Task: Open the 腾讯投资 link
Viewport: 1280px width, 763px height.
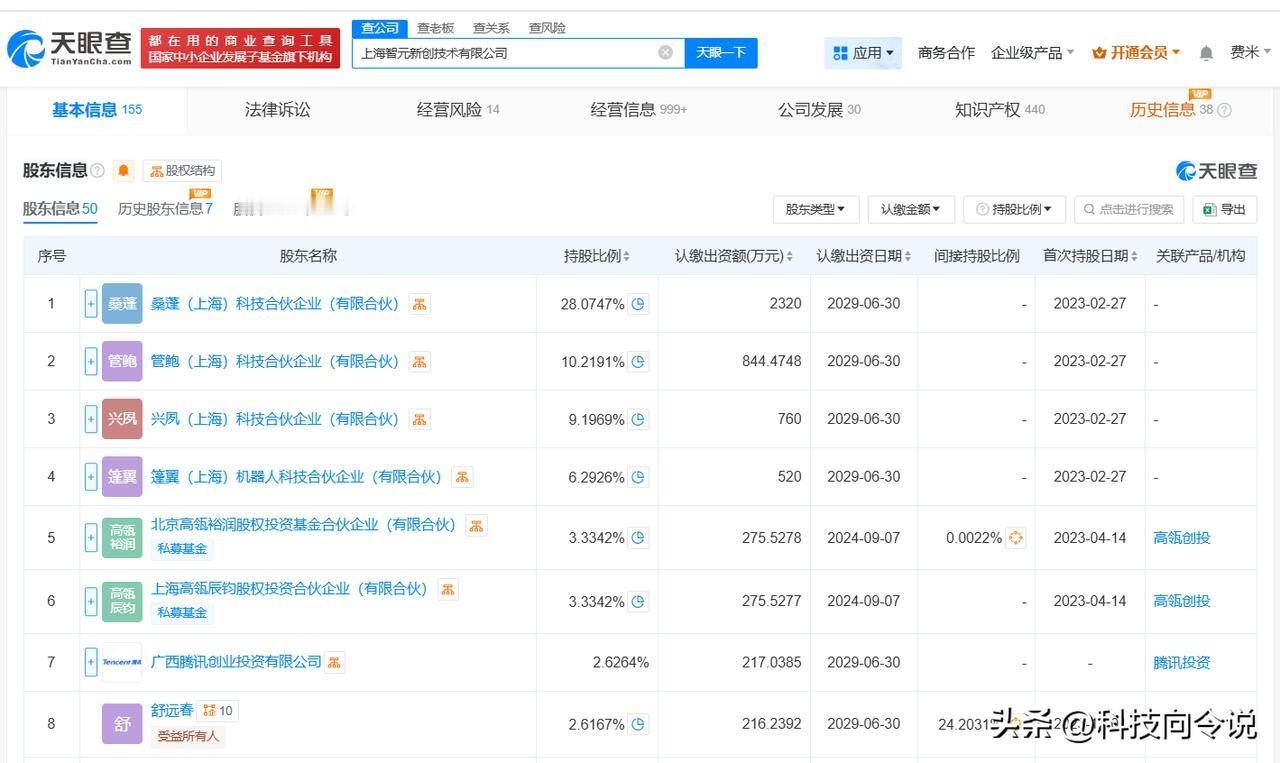Action: 1182,662
